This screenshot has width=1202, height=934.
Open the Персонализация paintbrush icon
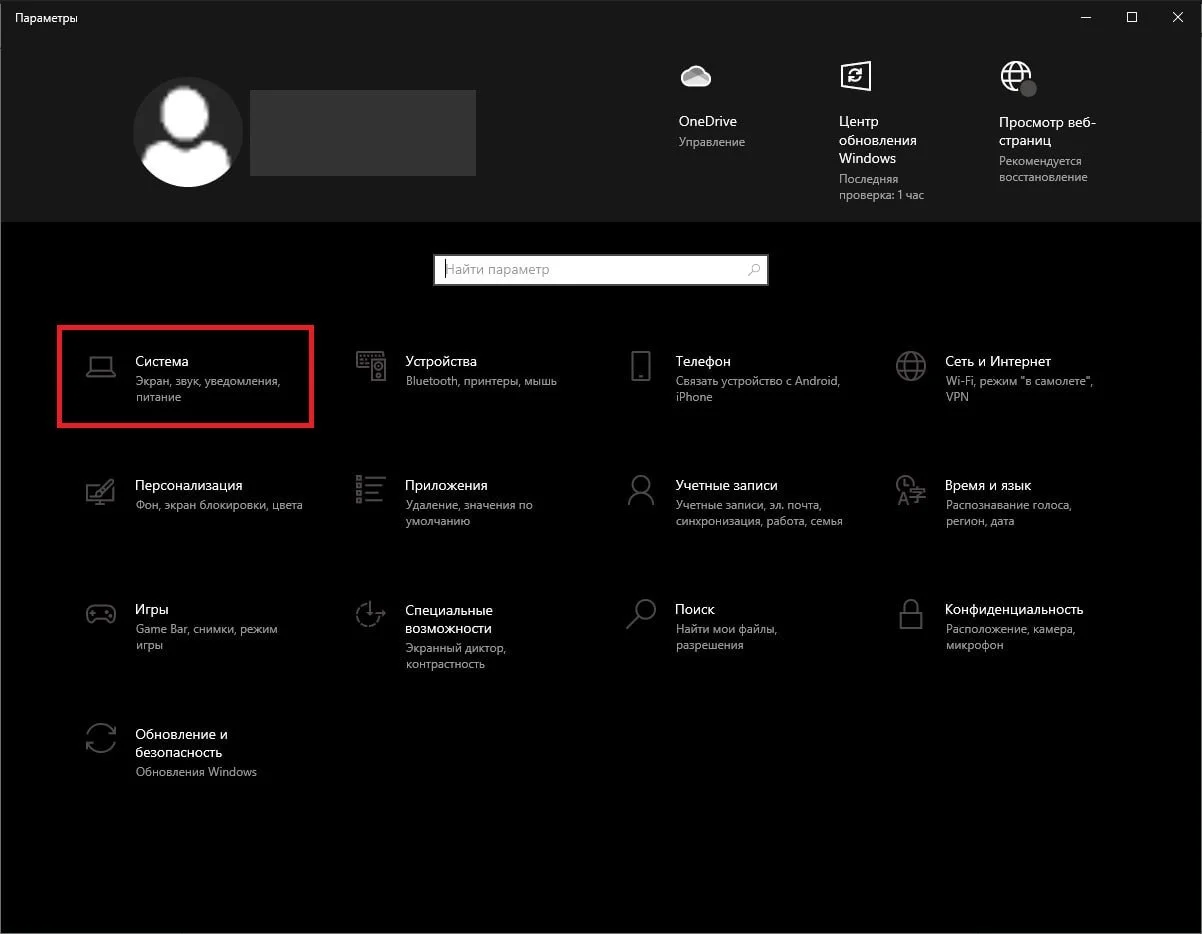100,490
